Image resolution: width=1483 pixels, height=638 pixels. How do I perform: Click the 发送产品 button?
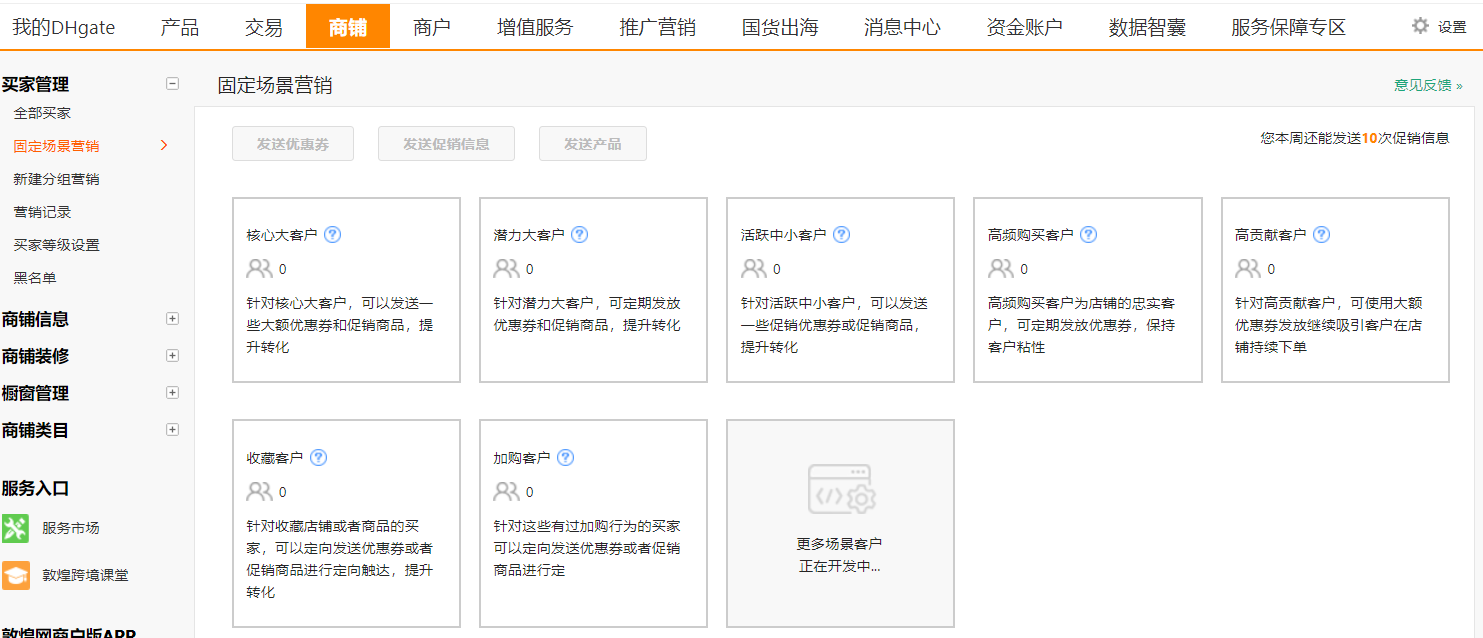(x=593, y=144)
